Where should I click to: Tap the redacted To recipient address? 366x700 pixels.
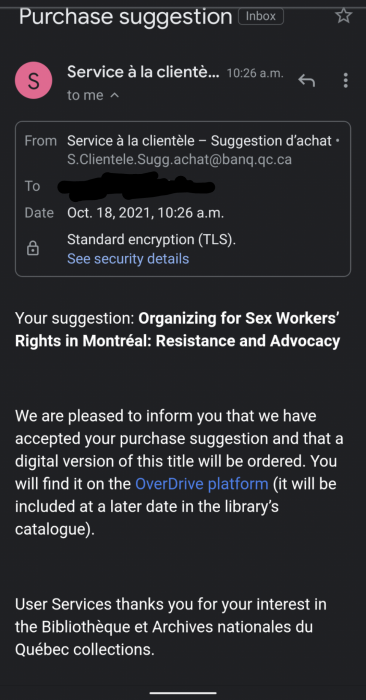coord(137,186)
